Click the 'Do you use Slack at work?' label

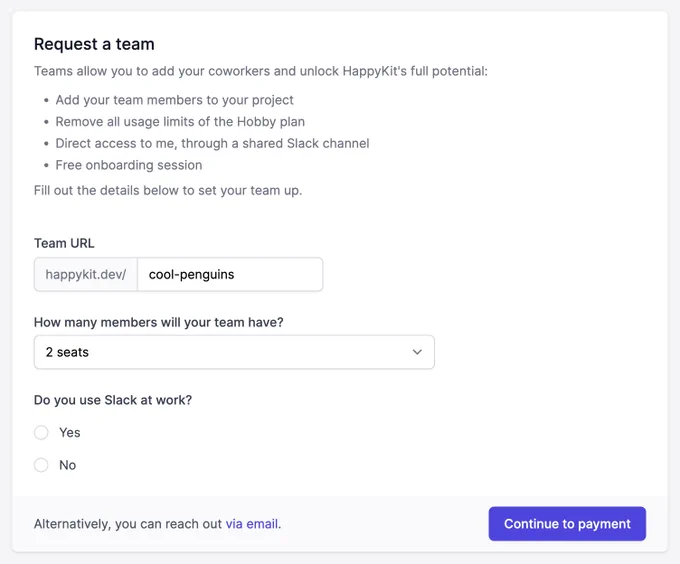(113, 400)
